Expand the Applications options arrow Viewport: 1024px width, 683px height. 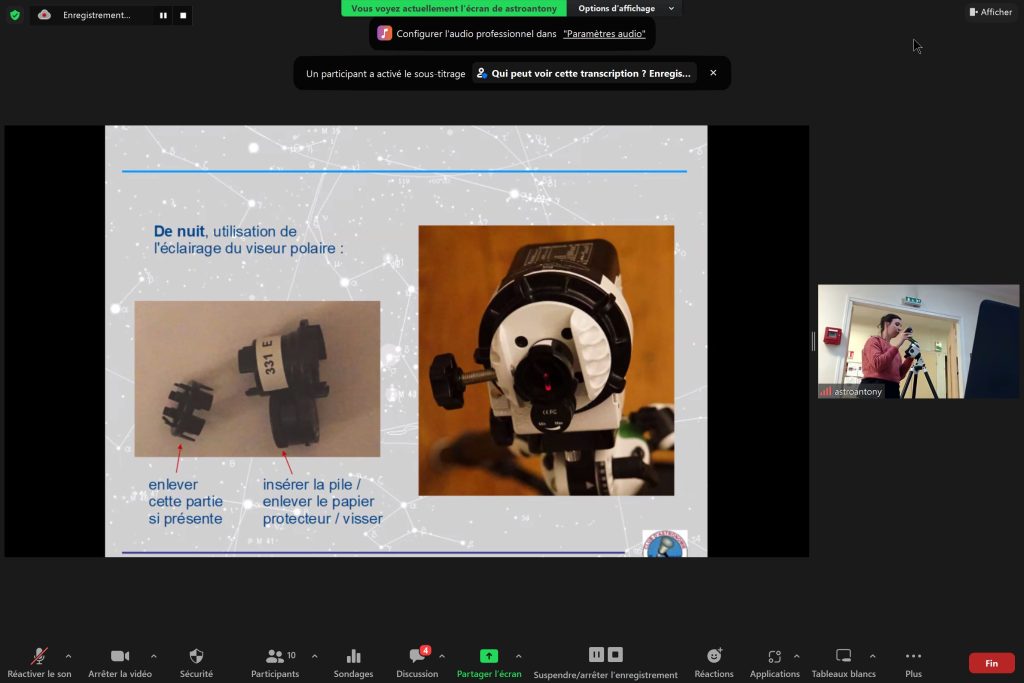click(797, 656)
